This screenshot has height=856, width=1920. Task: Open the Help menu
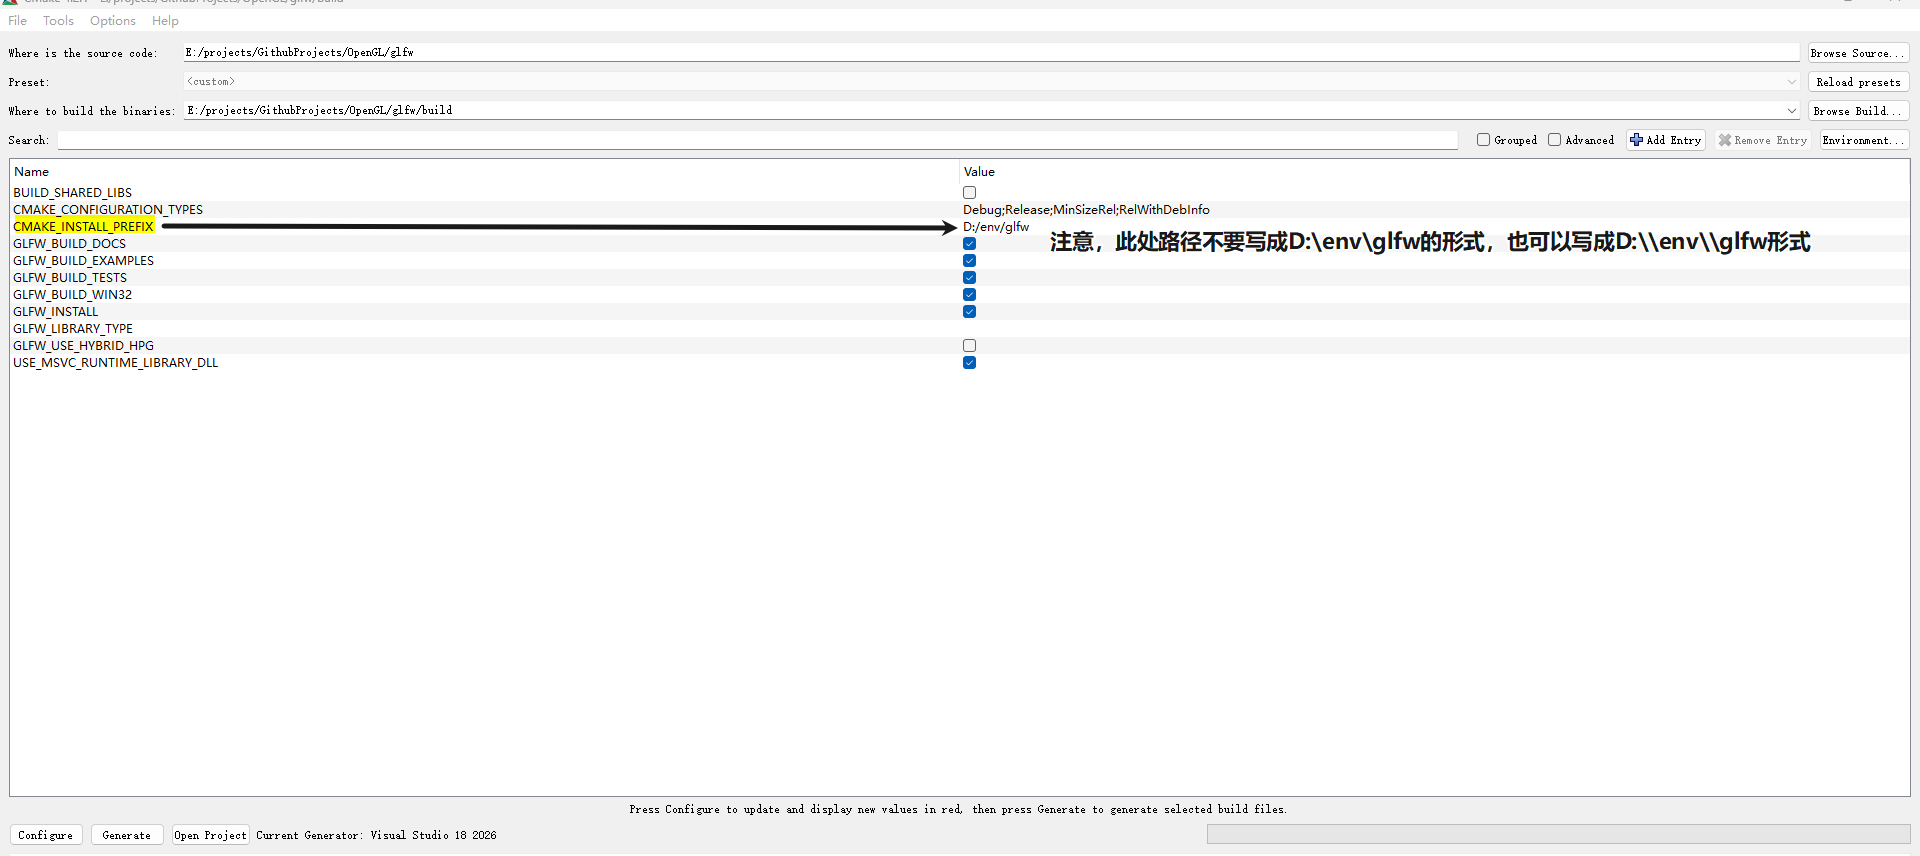[165, 21]
